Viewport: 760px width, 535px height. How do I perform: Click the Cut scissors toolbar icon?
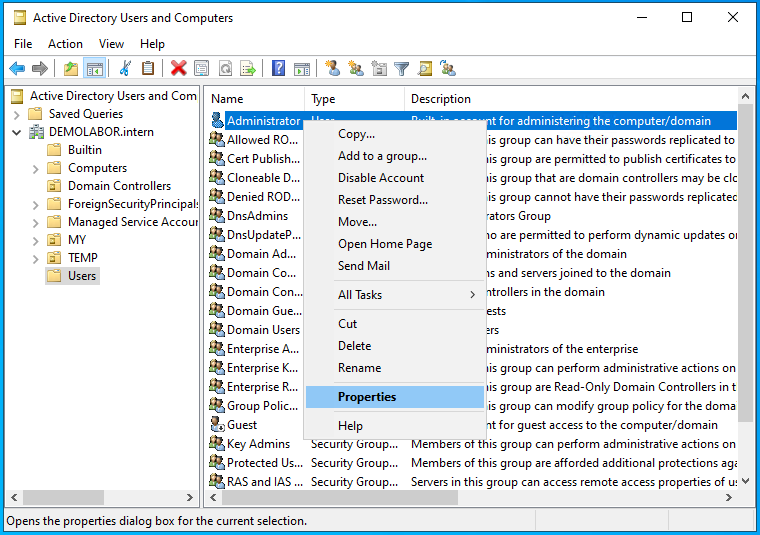click(x=125, y=68)
